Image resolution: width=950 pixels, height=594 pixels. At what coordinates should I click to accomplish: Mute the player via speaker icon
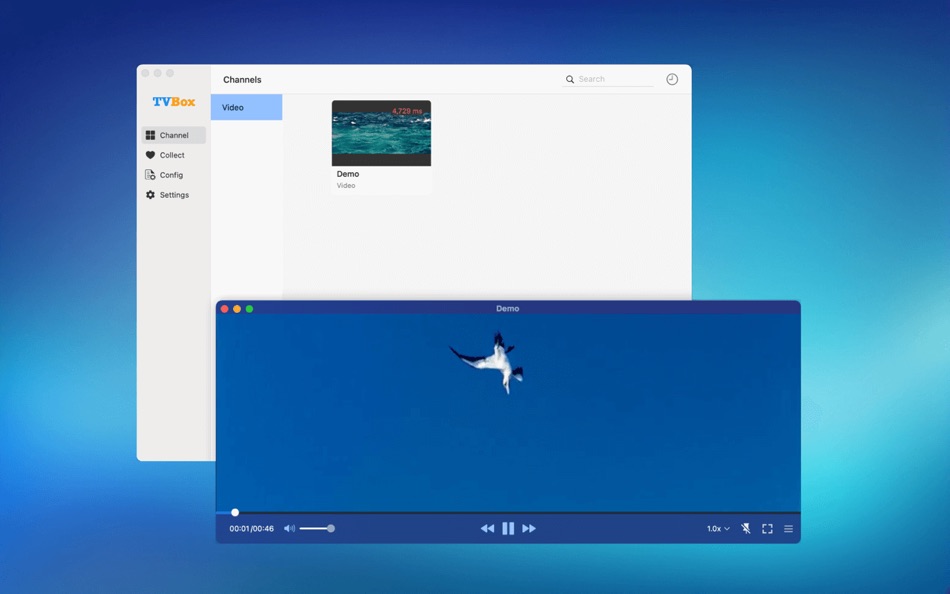290,529
